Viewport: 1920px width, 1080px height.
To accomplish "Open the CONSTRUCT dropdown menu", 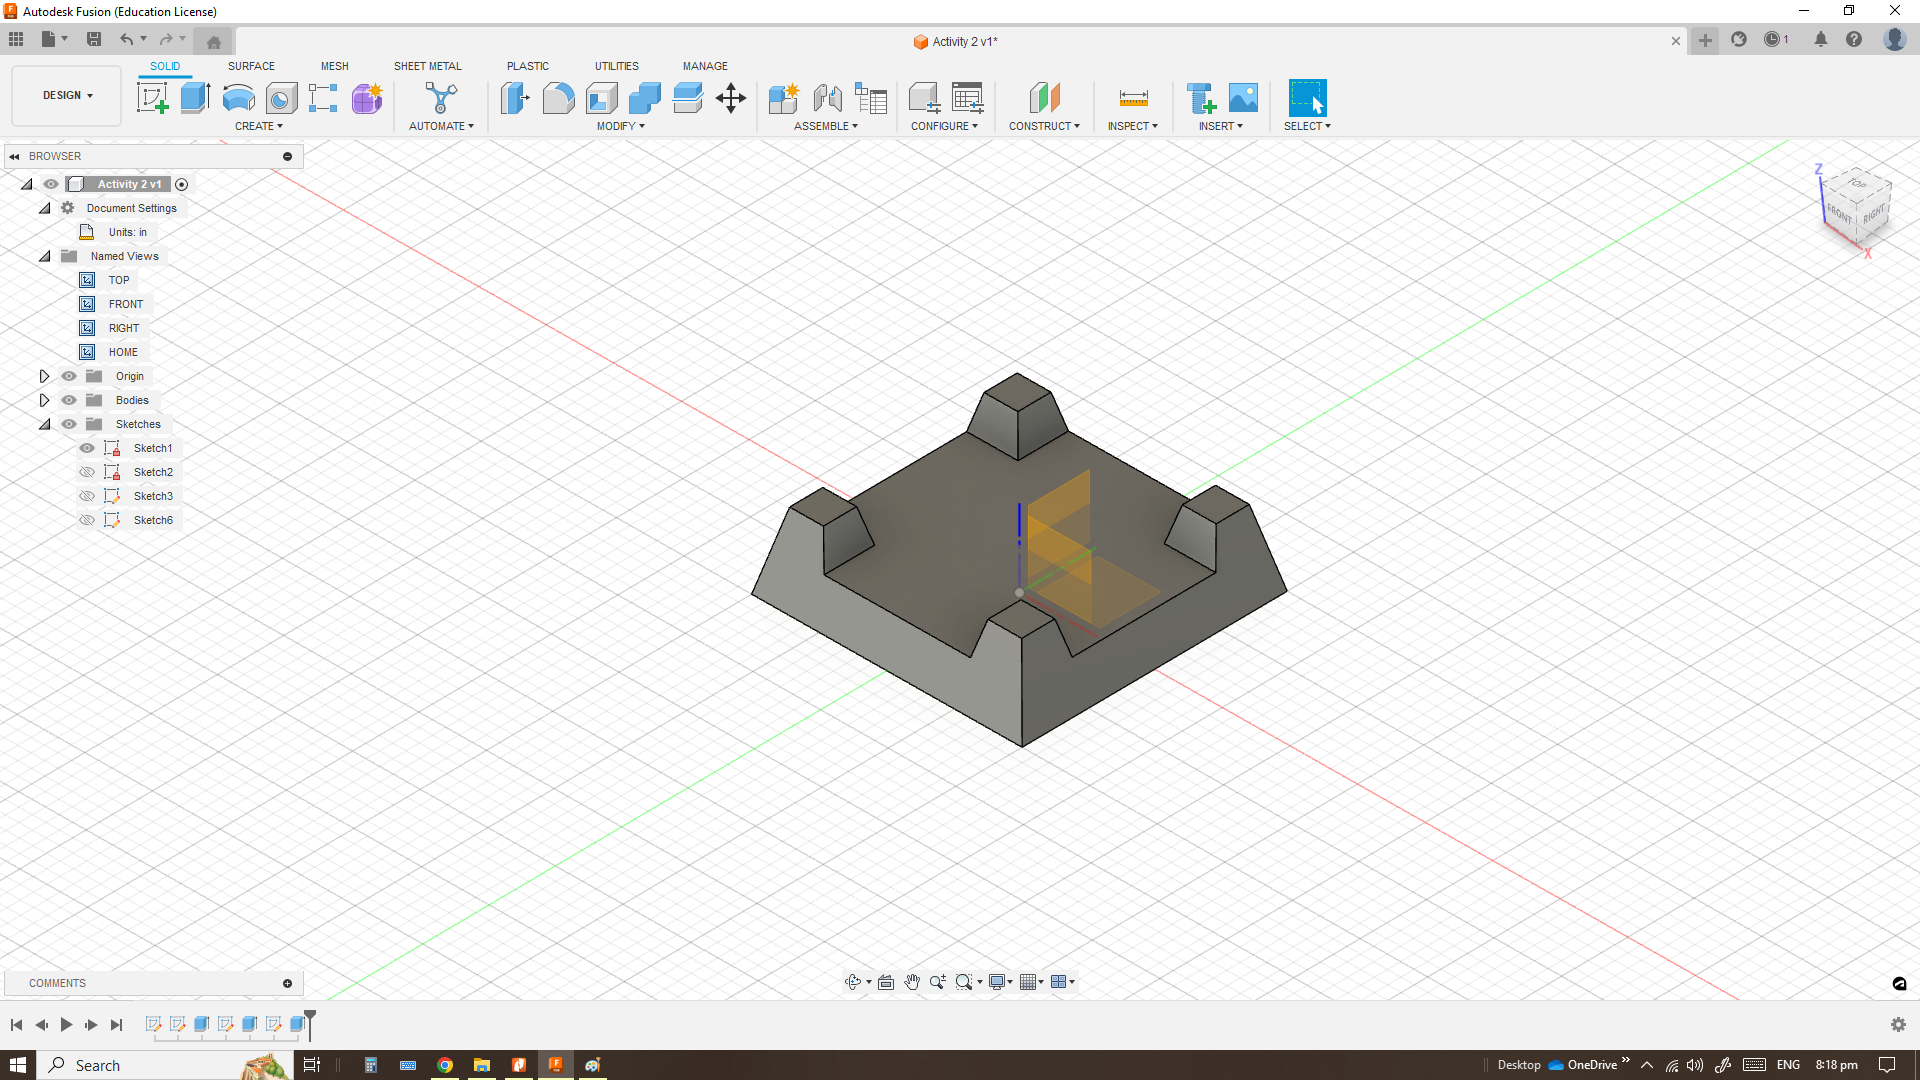I will [1044, 126].
